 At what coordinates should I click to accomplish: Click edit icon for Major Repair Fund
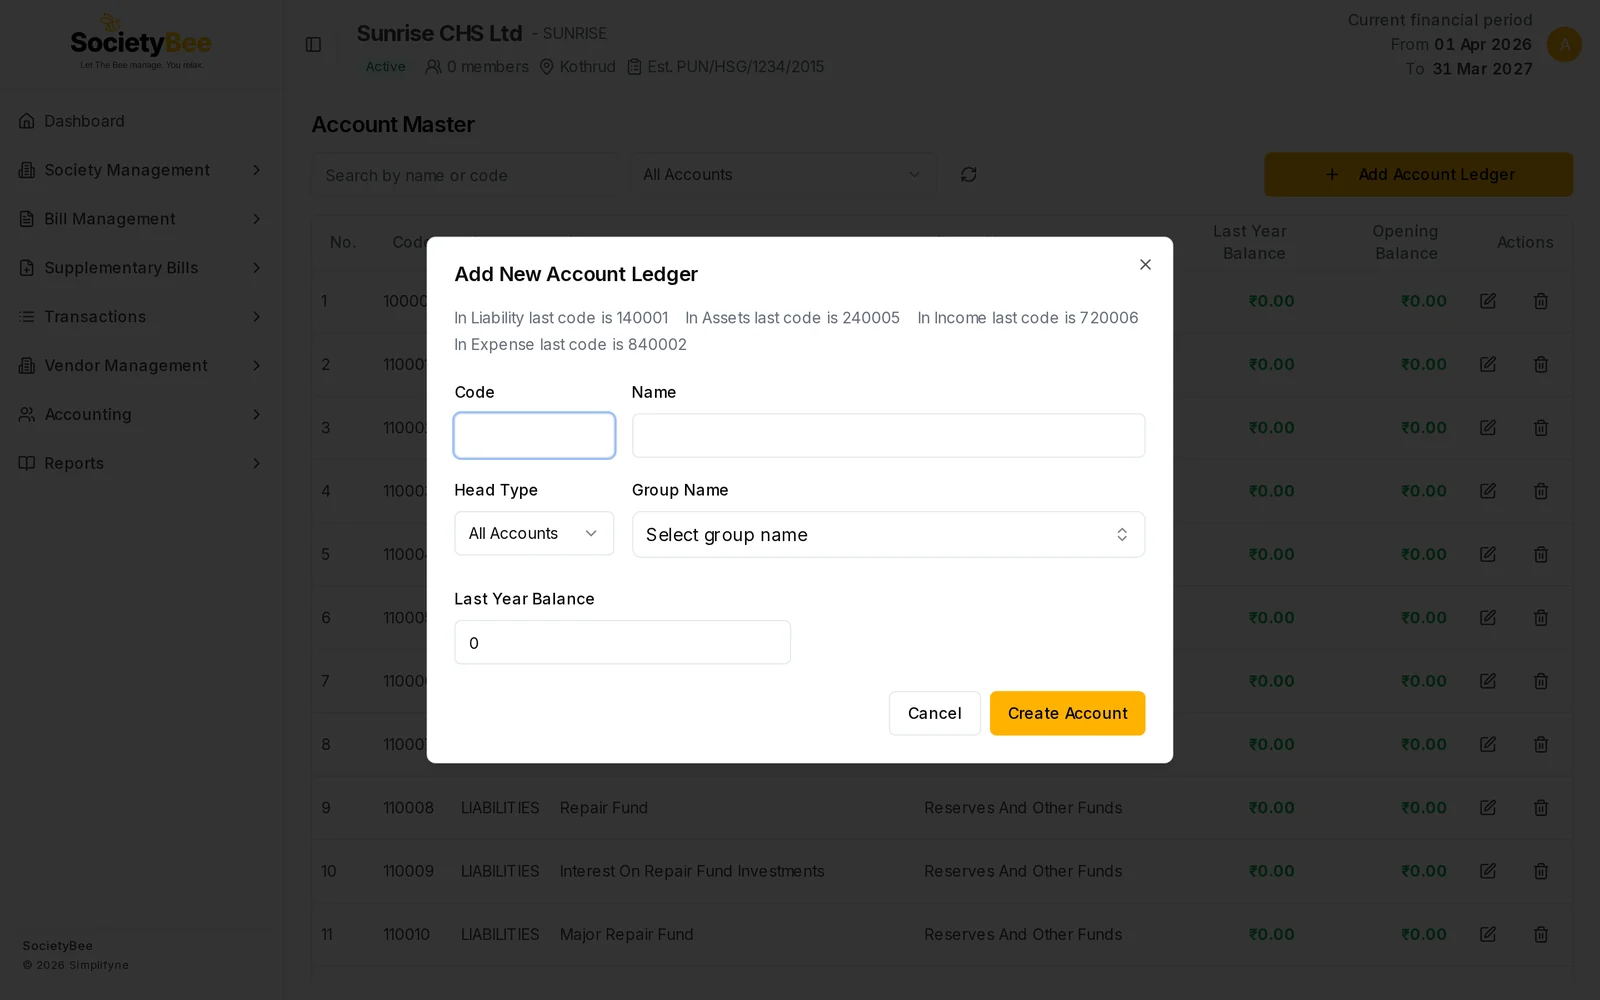tap(1488, 934)
